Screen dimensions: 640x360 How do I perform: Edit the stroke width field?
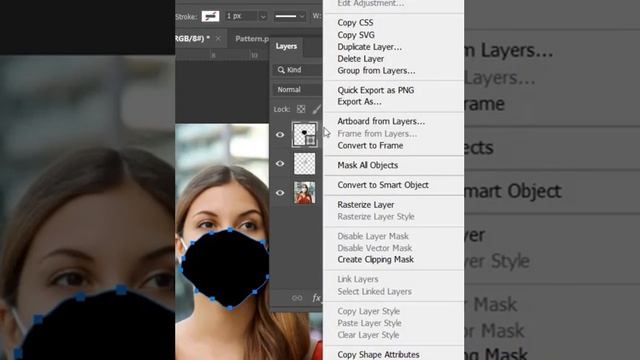tap(242, 16)
